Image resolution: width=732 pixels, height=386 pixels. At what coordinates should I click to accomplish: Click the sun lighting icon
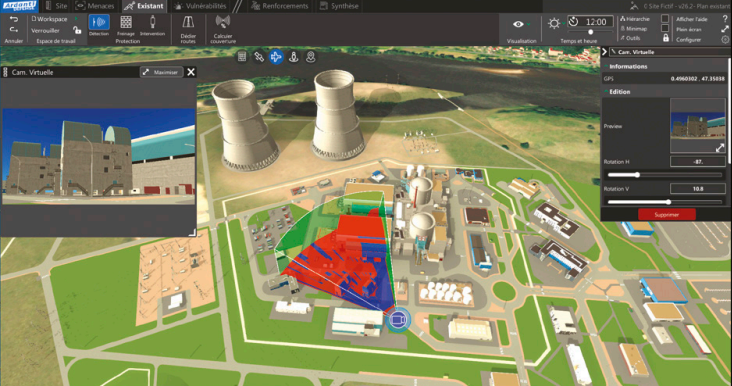[554, 23]
